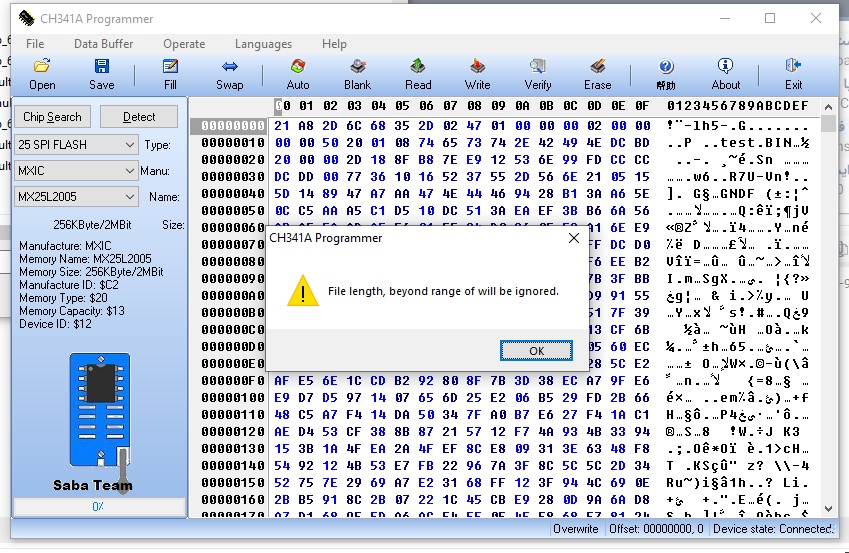Erase the chip with Erase icon
The image size is (849, 553).
click(597, 75)
